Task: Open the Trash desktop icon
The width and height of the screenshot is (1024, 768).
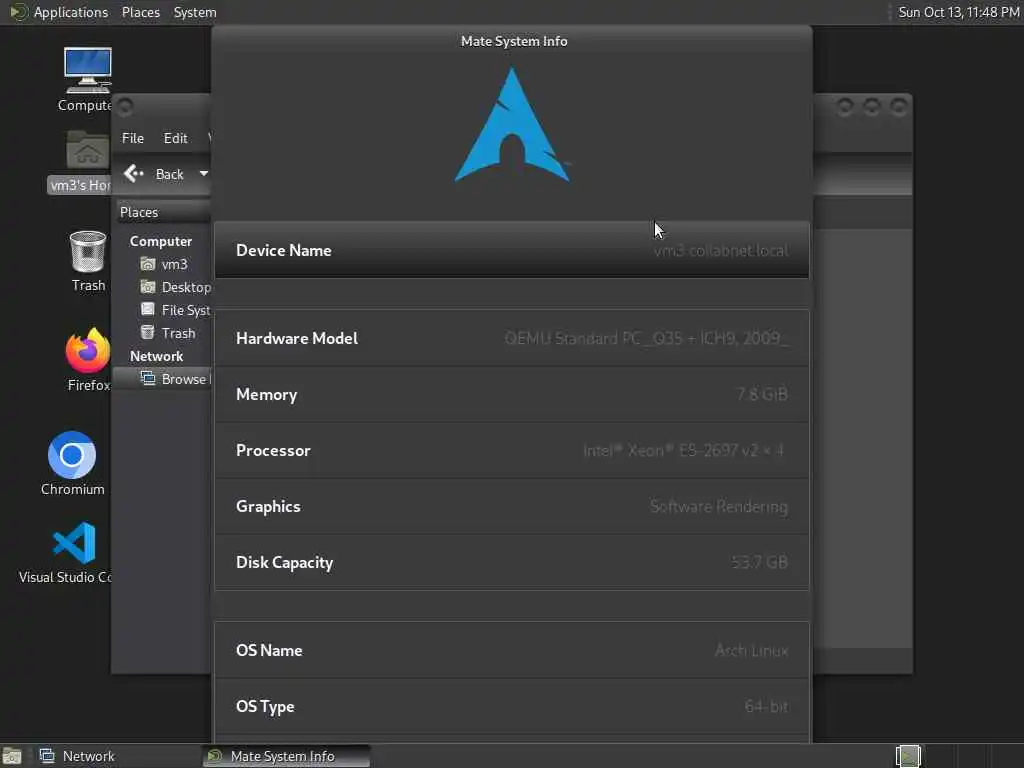Action: tap(88, 251)
